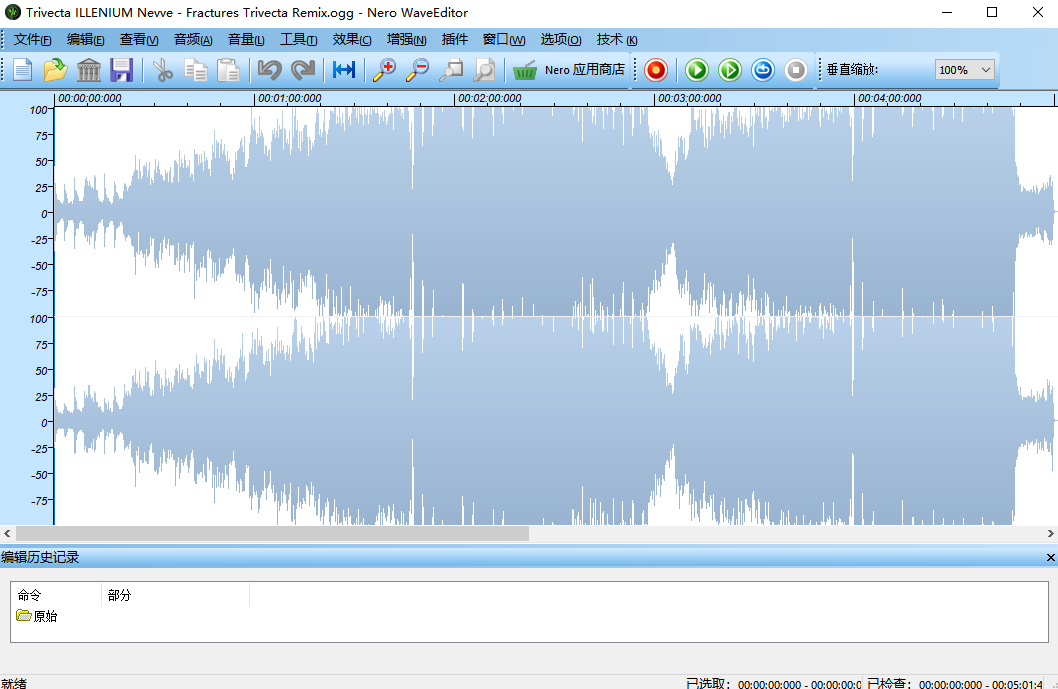Undo the last edit
The image size is (1058, 689).
(x=268, y=70)
